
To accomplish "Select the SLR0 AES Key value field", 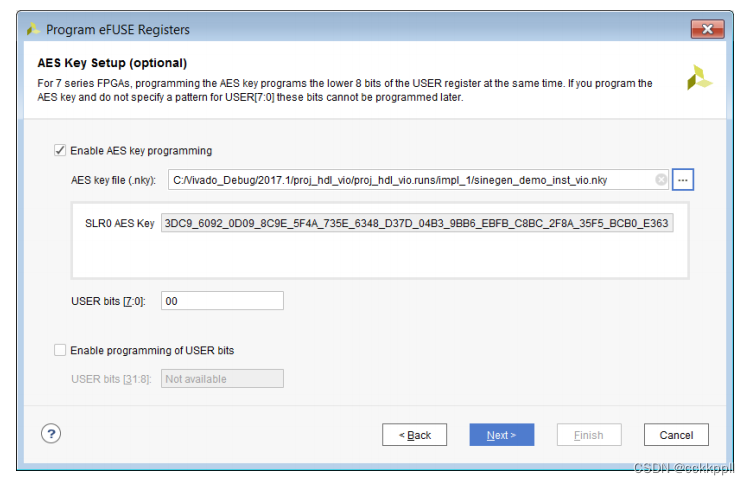I will pos(417,223).
